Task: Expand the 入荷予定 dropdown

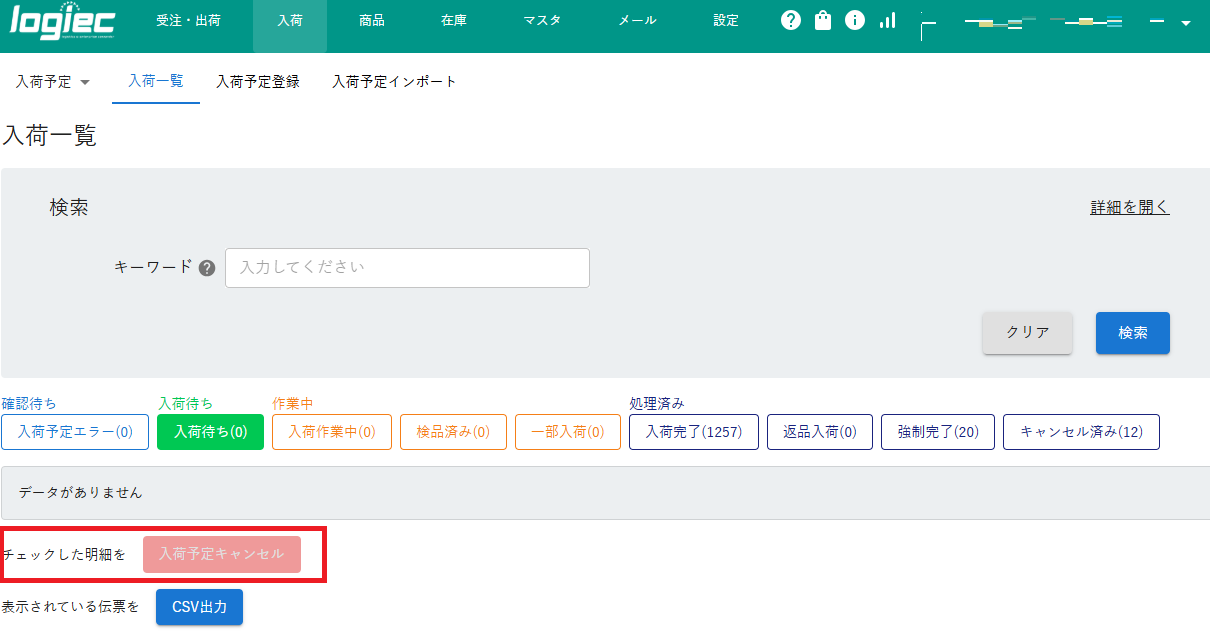Action: pyautogui.click(x=54, y=82)
